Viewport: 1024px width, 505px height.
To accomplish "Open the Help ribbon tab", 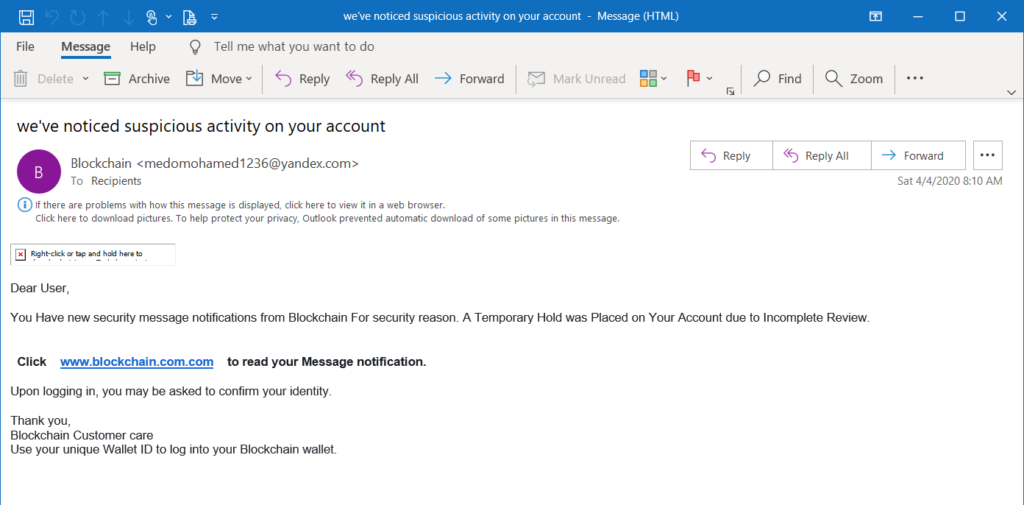I will coord(143,47).
